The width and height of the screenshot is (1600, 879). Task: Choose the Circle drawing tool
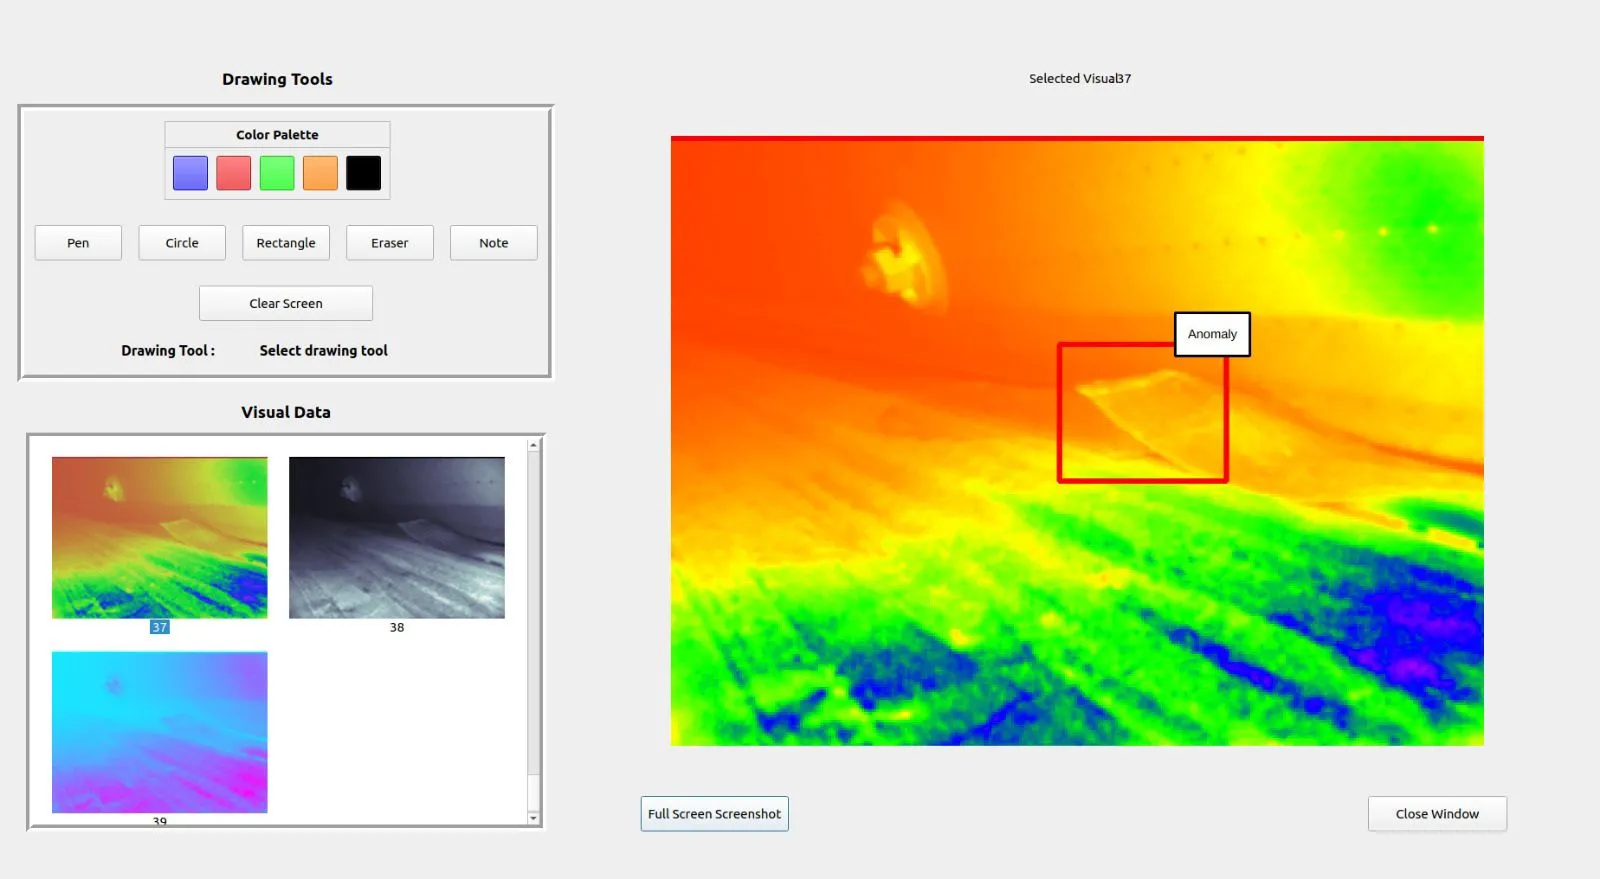(x=182, y=243)
